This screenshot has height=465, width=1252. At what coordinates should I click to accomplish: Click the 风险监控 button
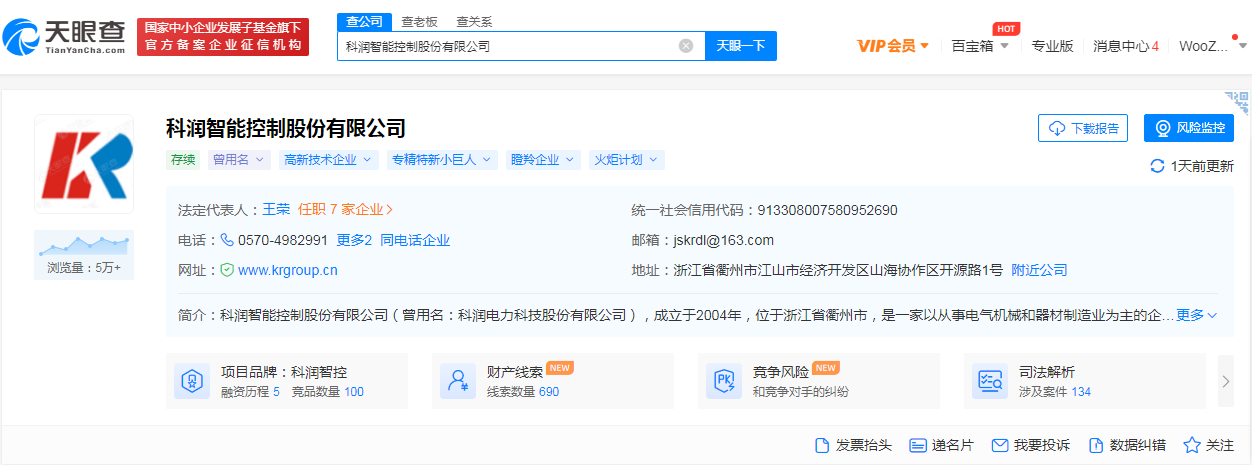(x=1189, y=128)
